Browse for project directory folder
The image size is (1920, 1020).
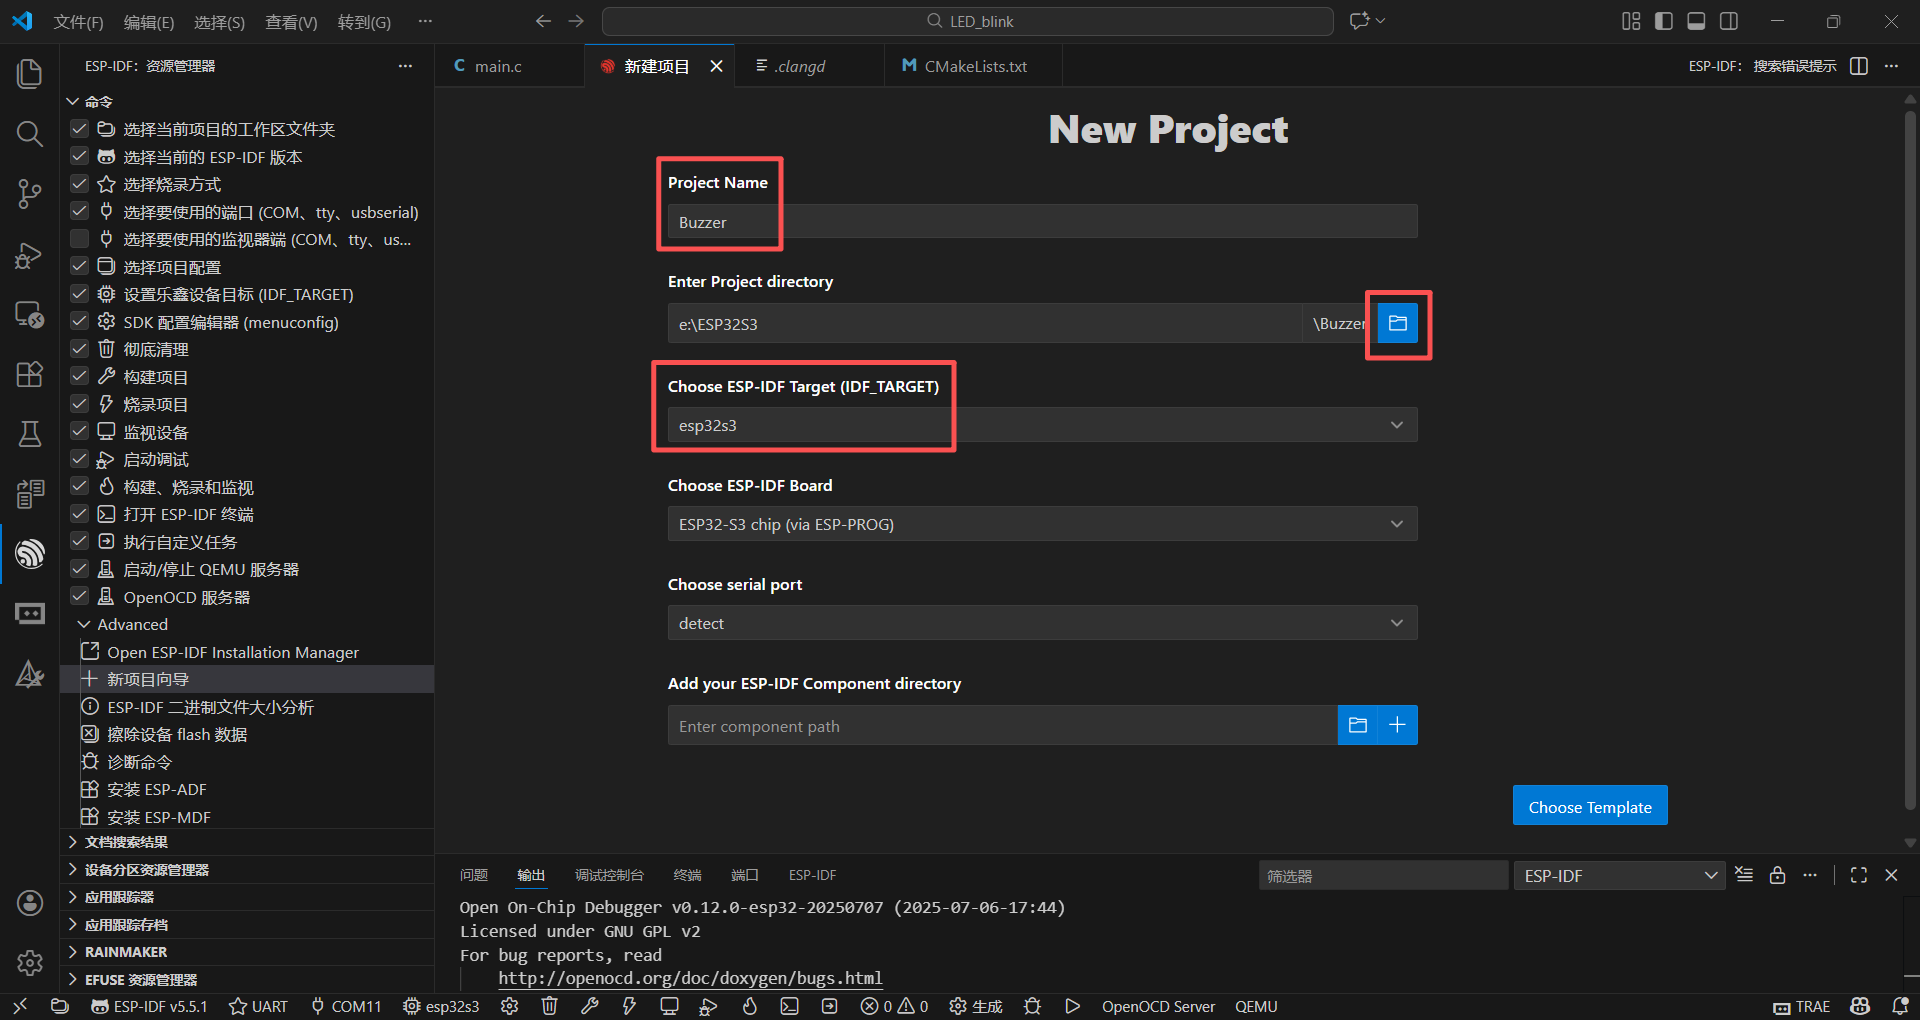pyautogui.click(x=1397, y=323)
